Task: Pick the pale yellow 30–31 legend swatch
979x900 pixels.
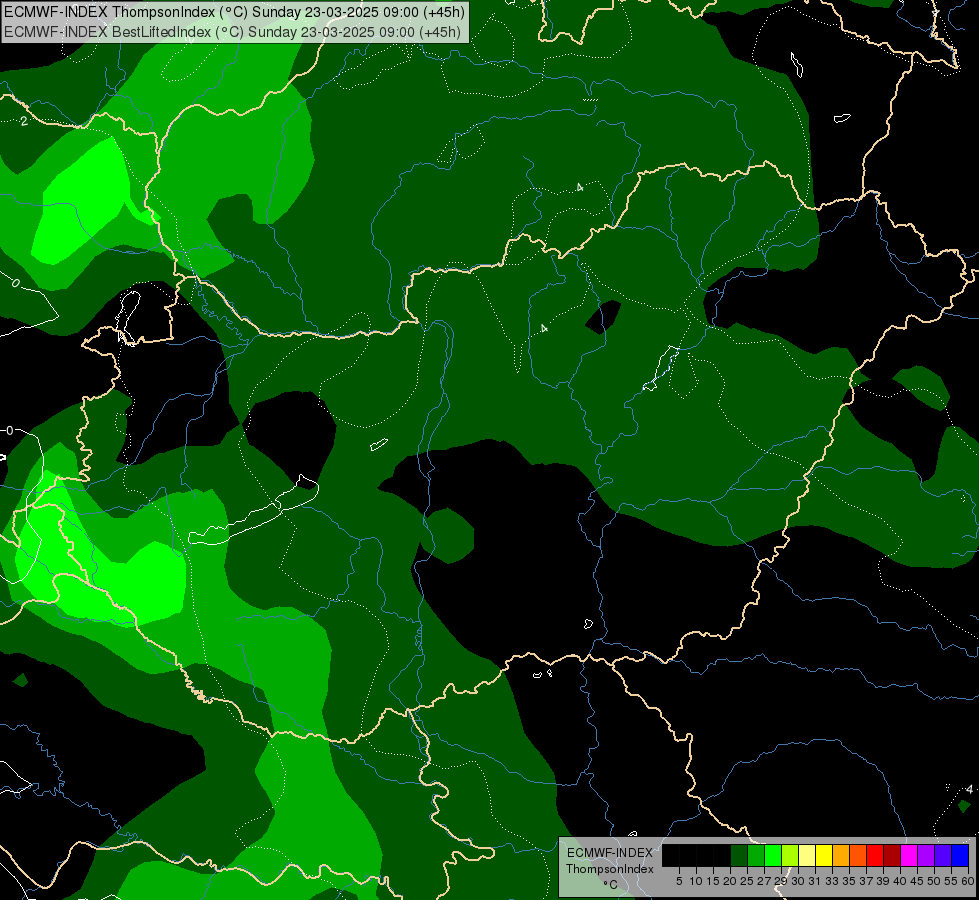Action: [x=807, y=855]
